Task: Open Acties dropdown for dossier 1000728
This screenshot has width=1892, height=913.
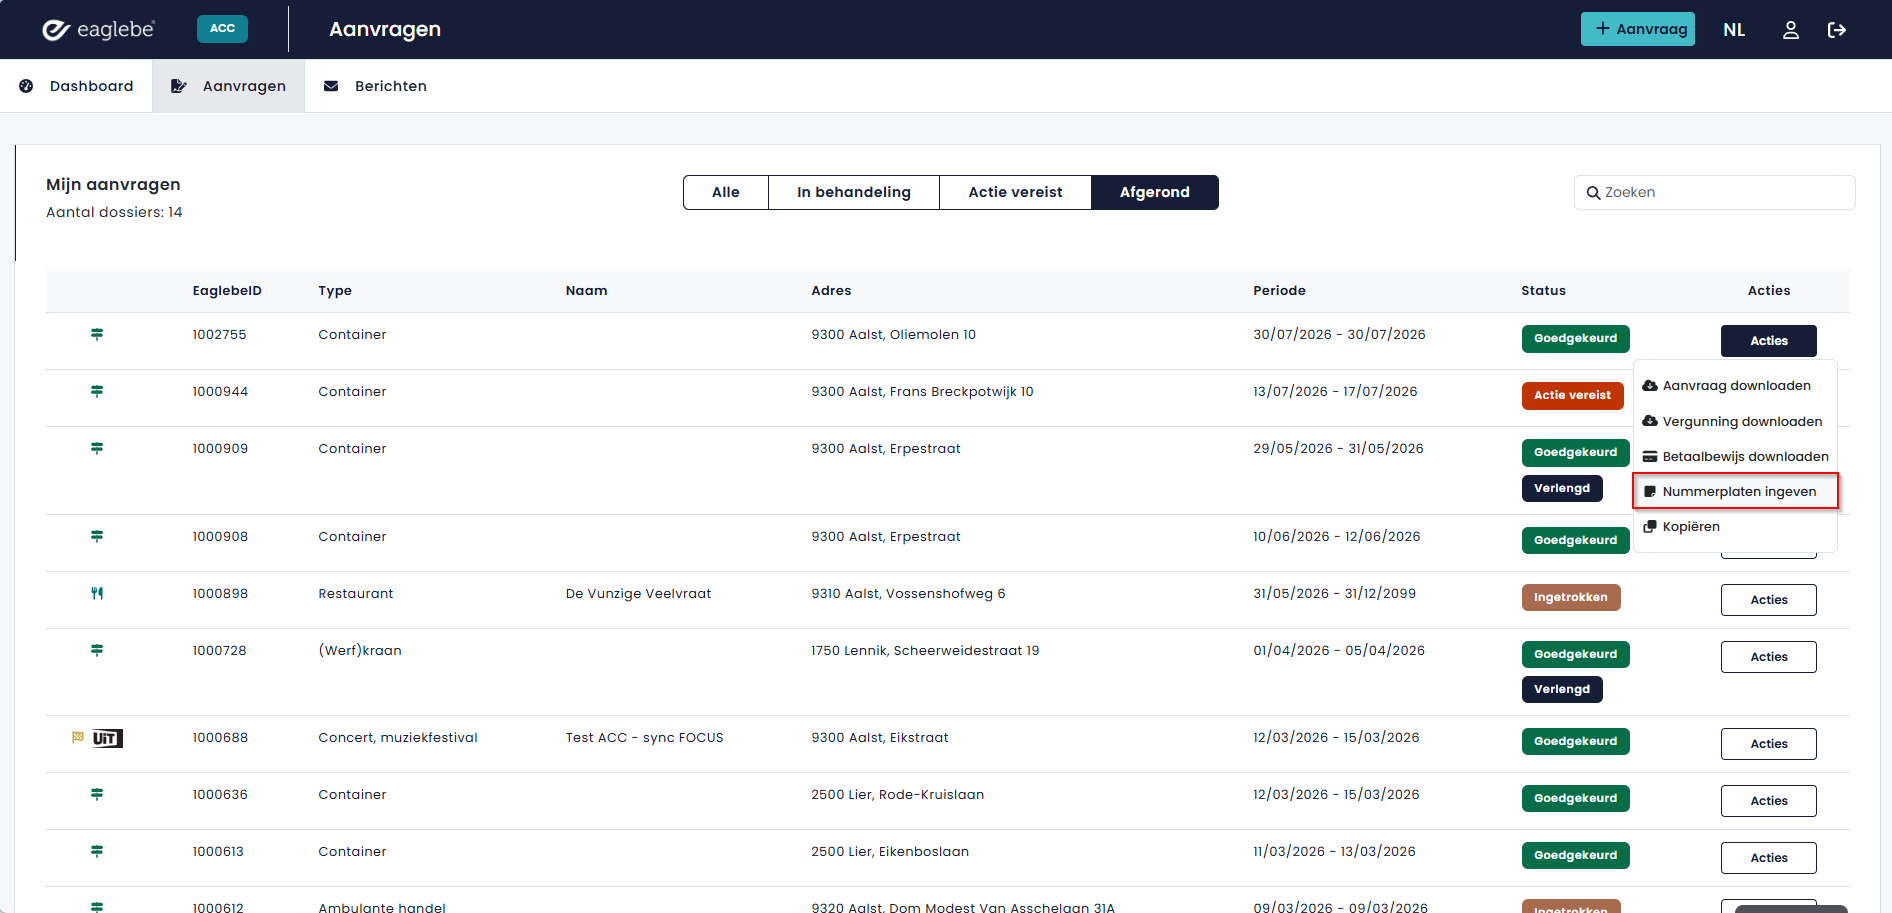Action: 1768,657
